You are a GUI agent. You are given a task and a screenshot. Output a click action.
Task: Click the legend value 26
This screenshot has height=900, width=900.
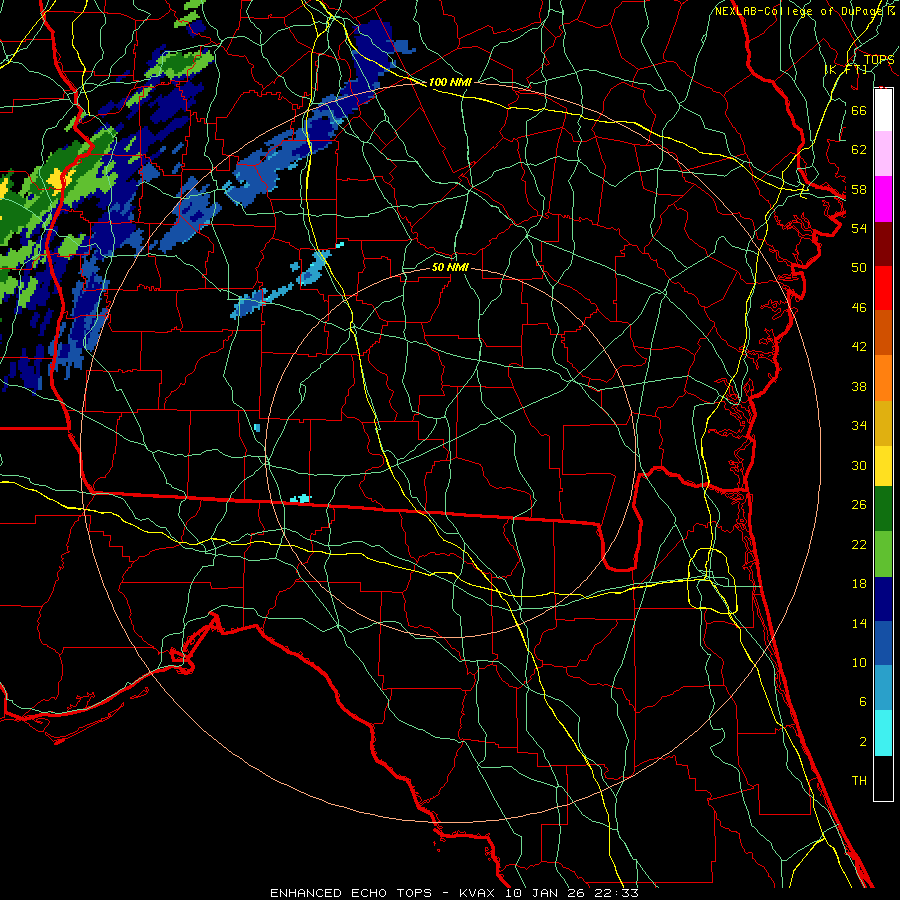pos(859,505)
